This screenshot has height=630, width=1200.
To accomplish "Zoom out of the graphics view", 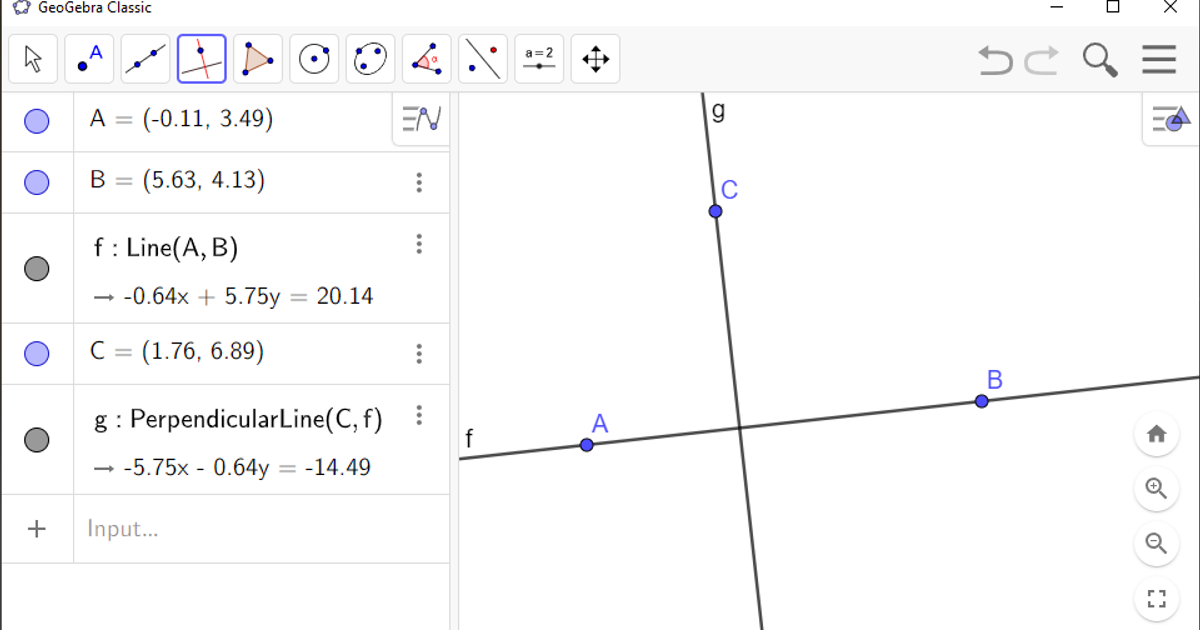I will (x=1156, y=544).
